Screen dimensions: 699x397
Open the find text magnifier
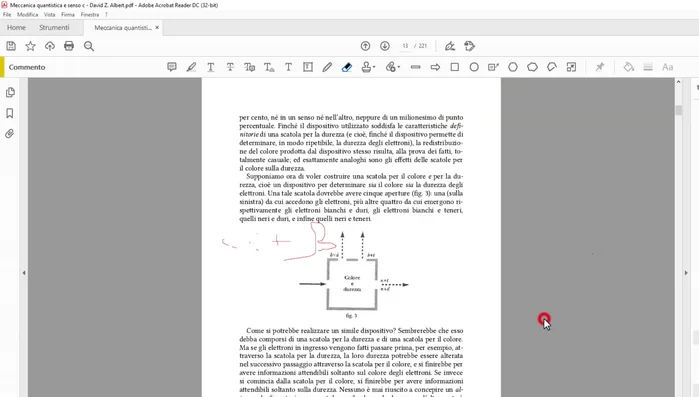(x=89, y=46)
